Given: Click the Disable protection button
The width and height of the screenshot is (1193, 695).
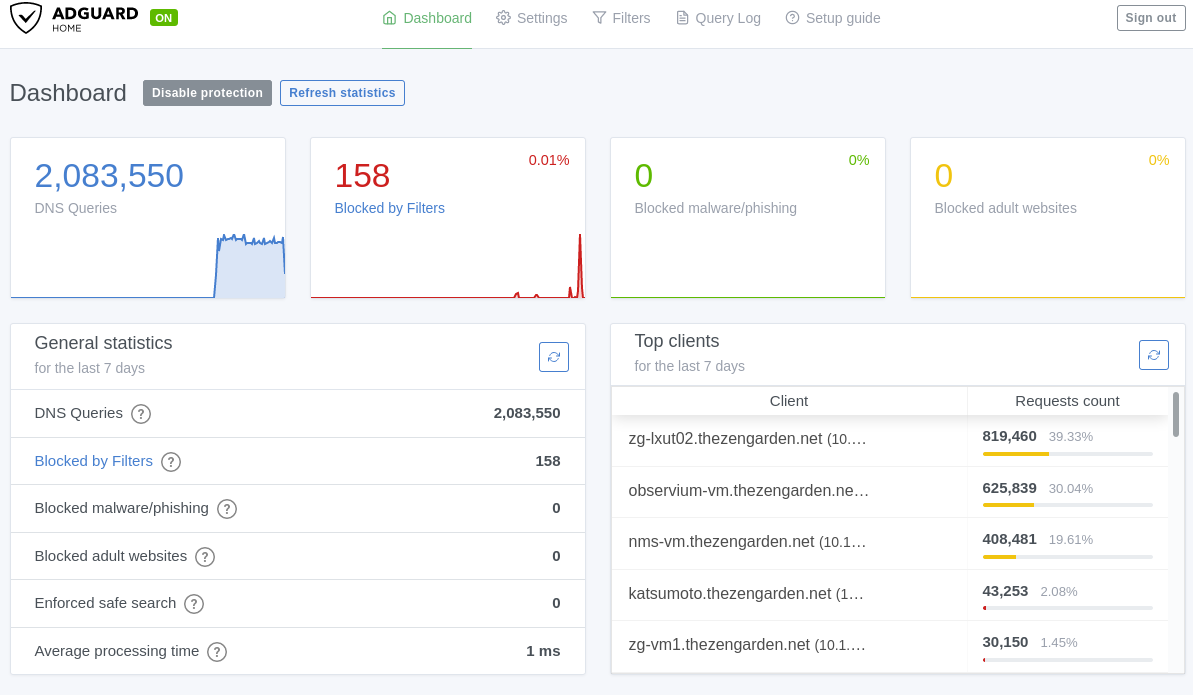Looking at the screenshot, I should [207, 93].
